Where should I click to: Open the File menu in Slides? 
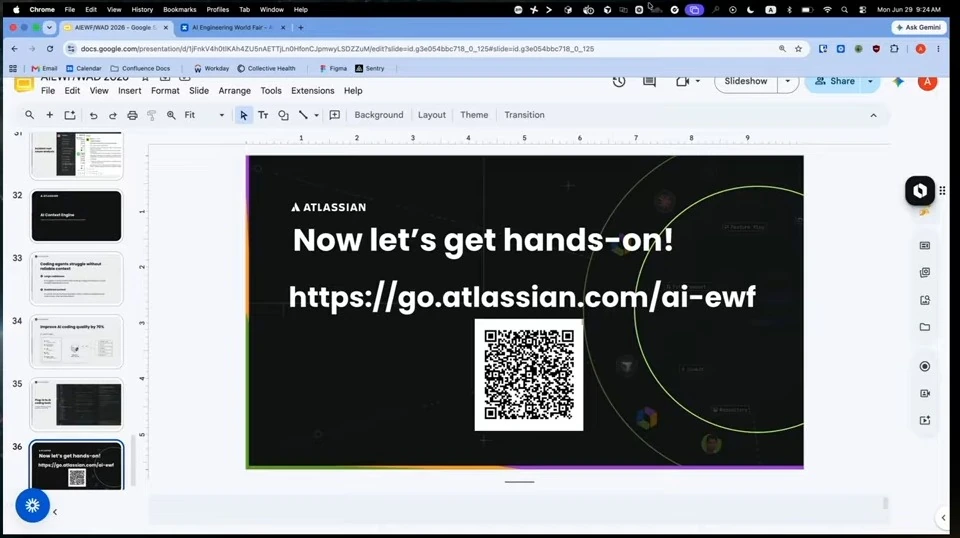pos(48,91)
